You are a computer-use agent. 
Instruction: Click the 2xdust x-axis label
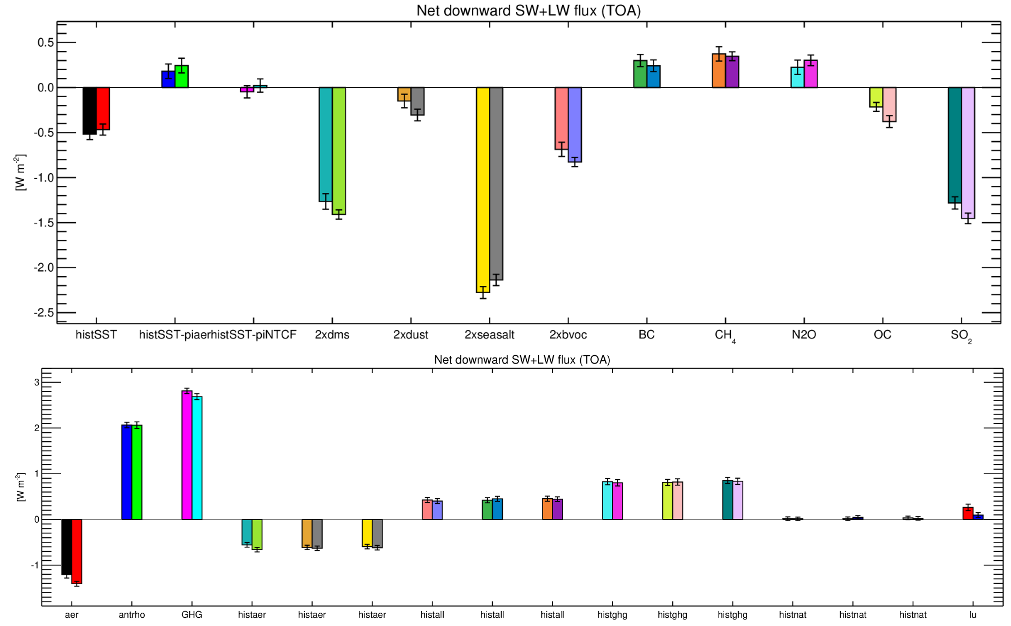pyautogui.click(x=410, y=335)
